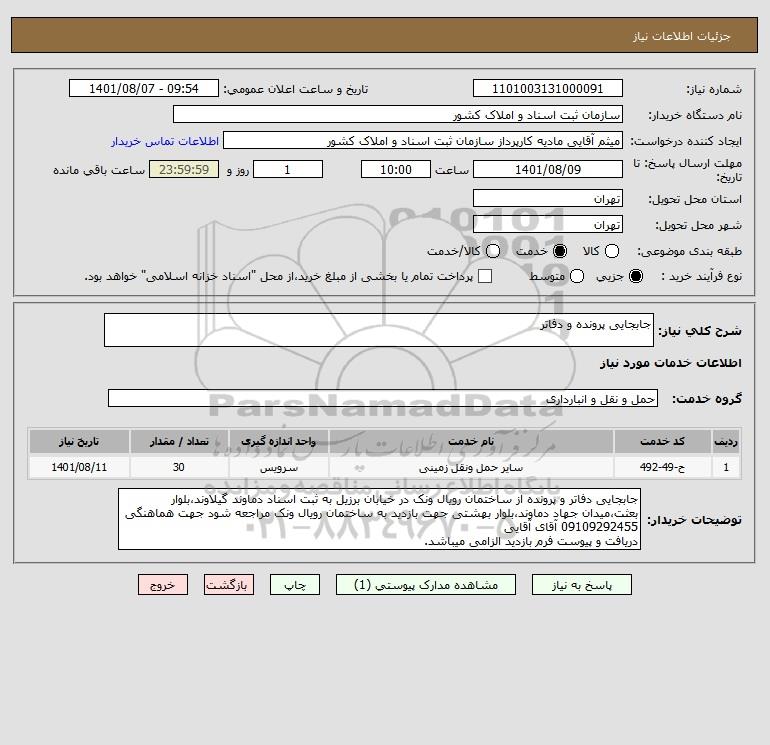Viewport: 770px width, 745px height.
Task: Select the خدمت radio button
Action: 560,251
